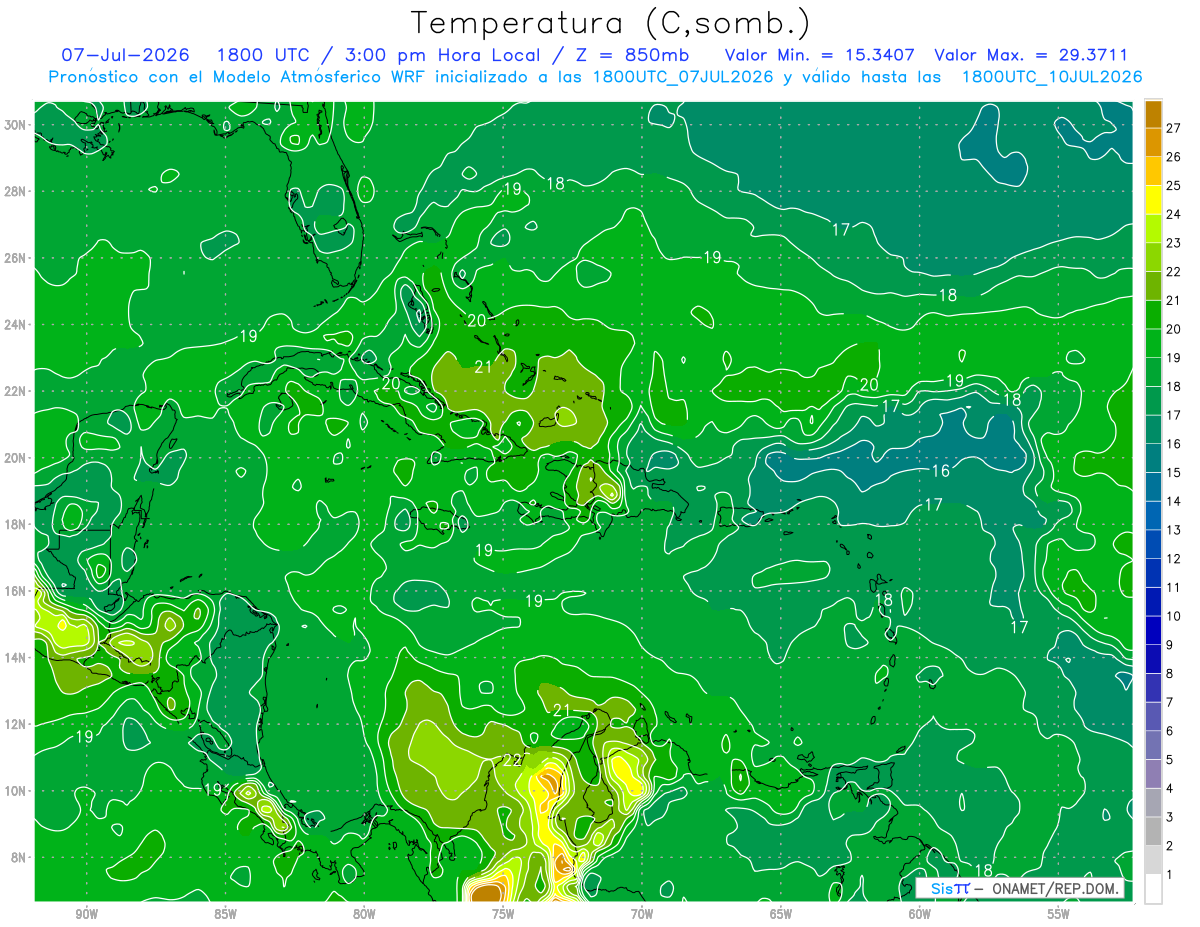Click the "20N" latitude axis label

click(16, 458)
